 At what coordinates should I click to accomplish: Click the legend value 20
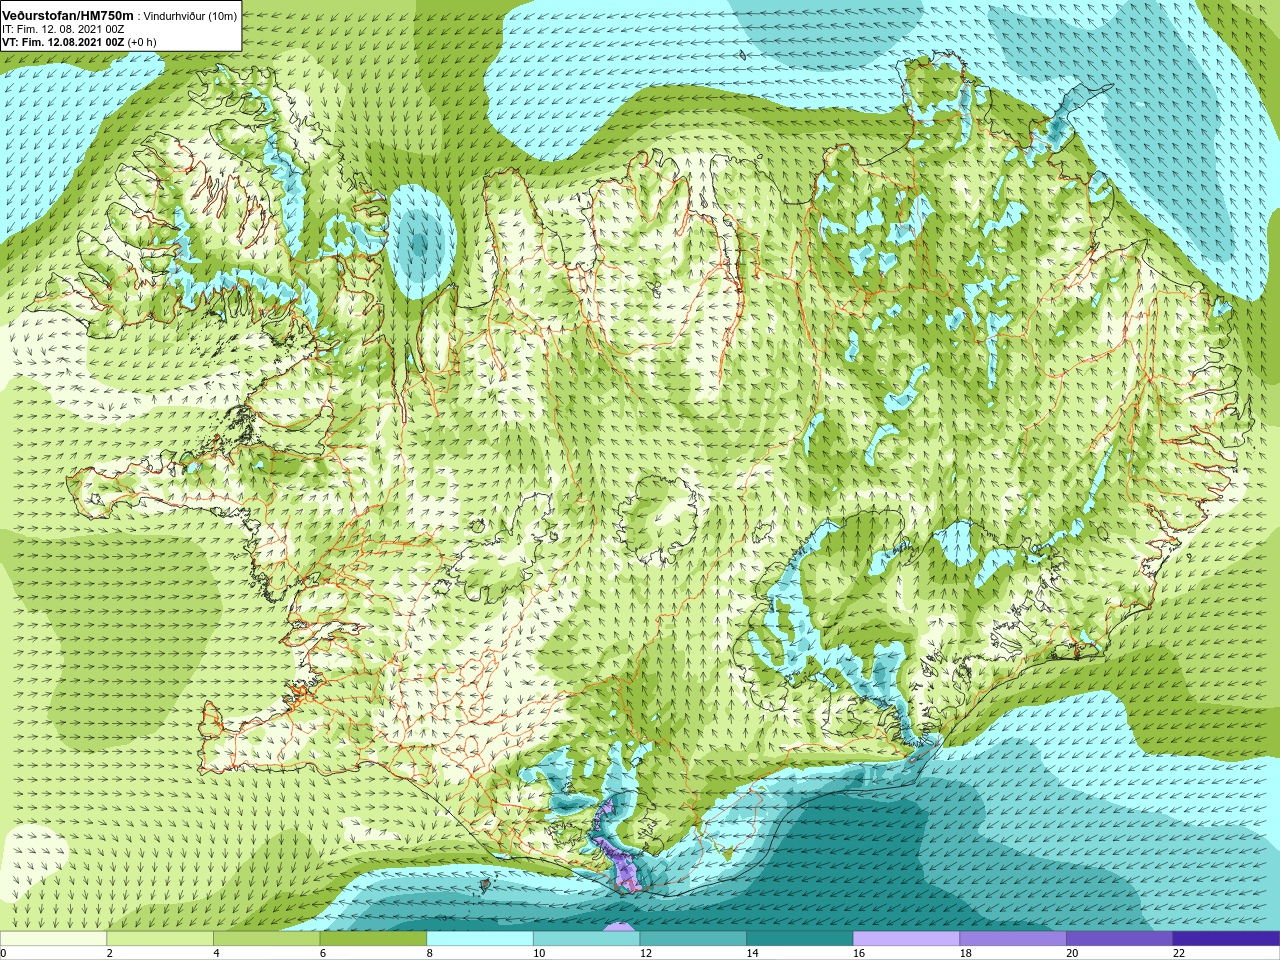coord(1072,953)
